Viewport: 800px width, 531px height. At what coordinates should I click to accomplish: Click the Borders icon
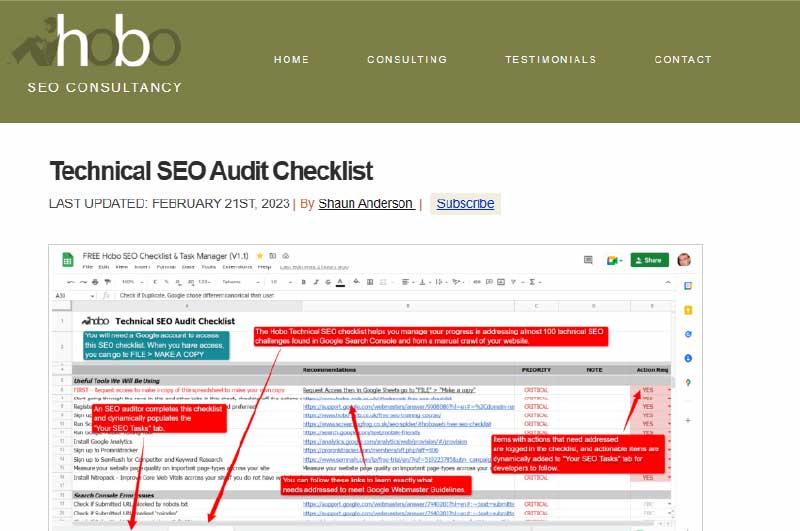coord(370,282)
